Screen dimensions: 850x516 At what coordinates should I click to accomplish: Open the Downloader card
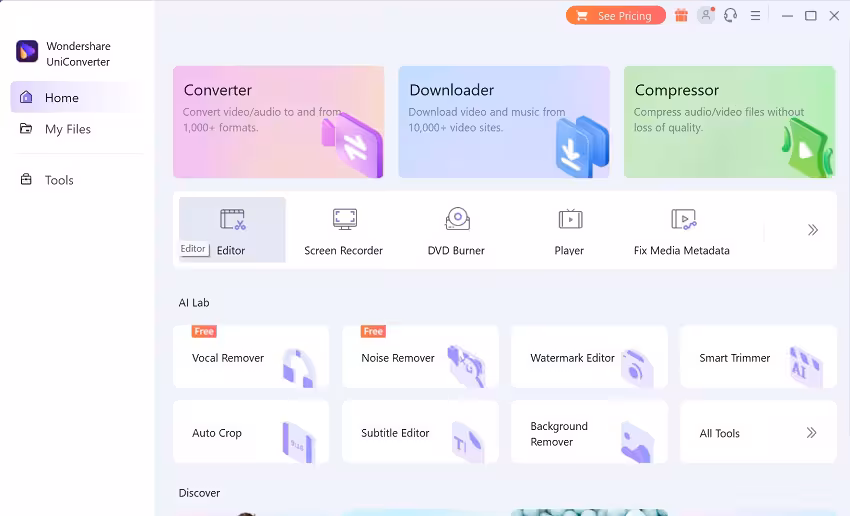[504, 122]
